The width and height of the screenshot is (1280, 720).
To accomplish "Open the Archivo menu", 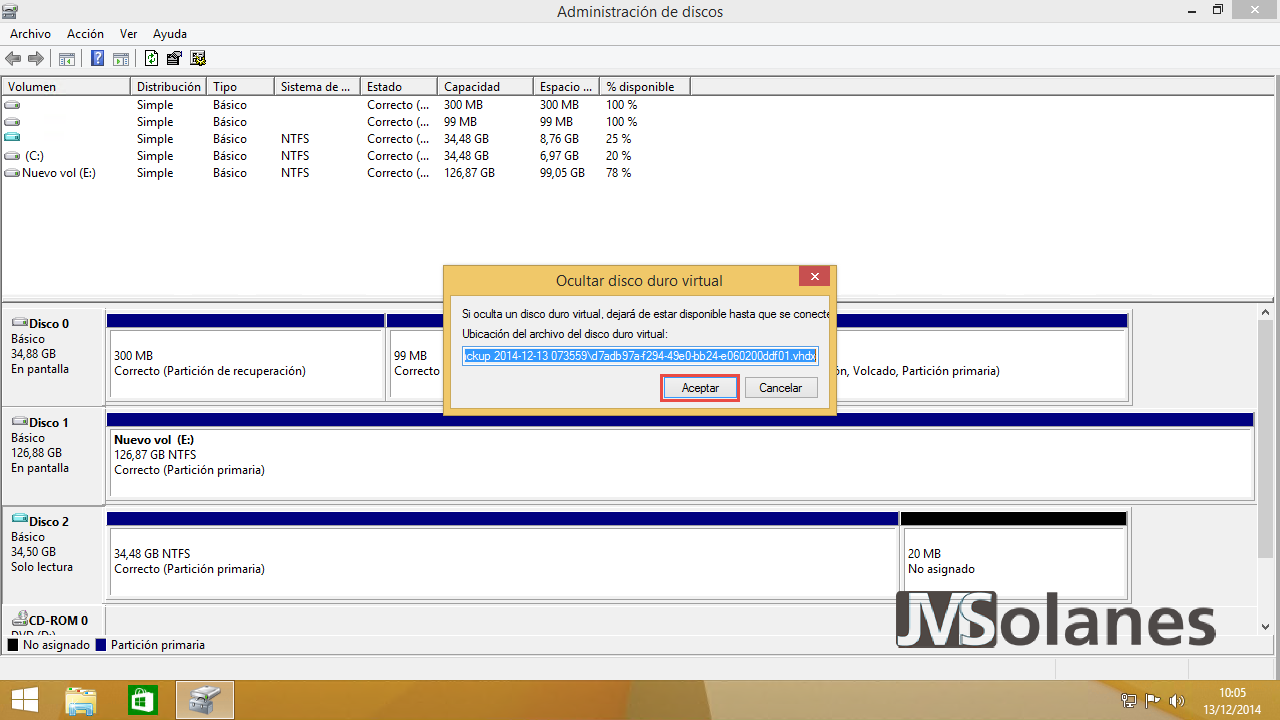I will coord(31,34).
